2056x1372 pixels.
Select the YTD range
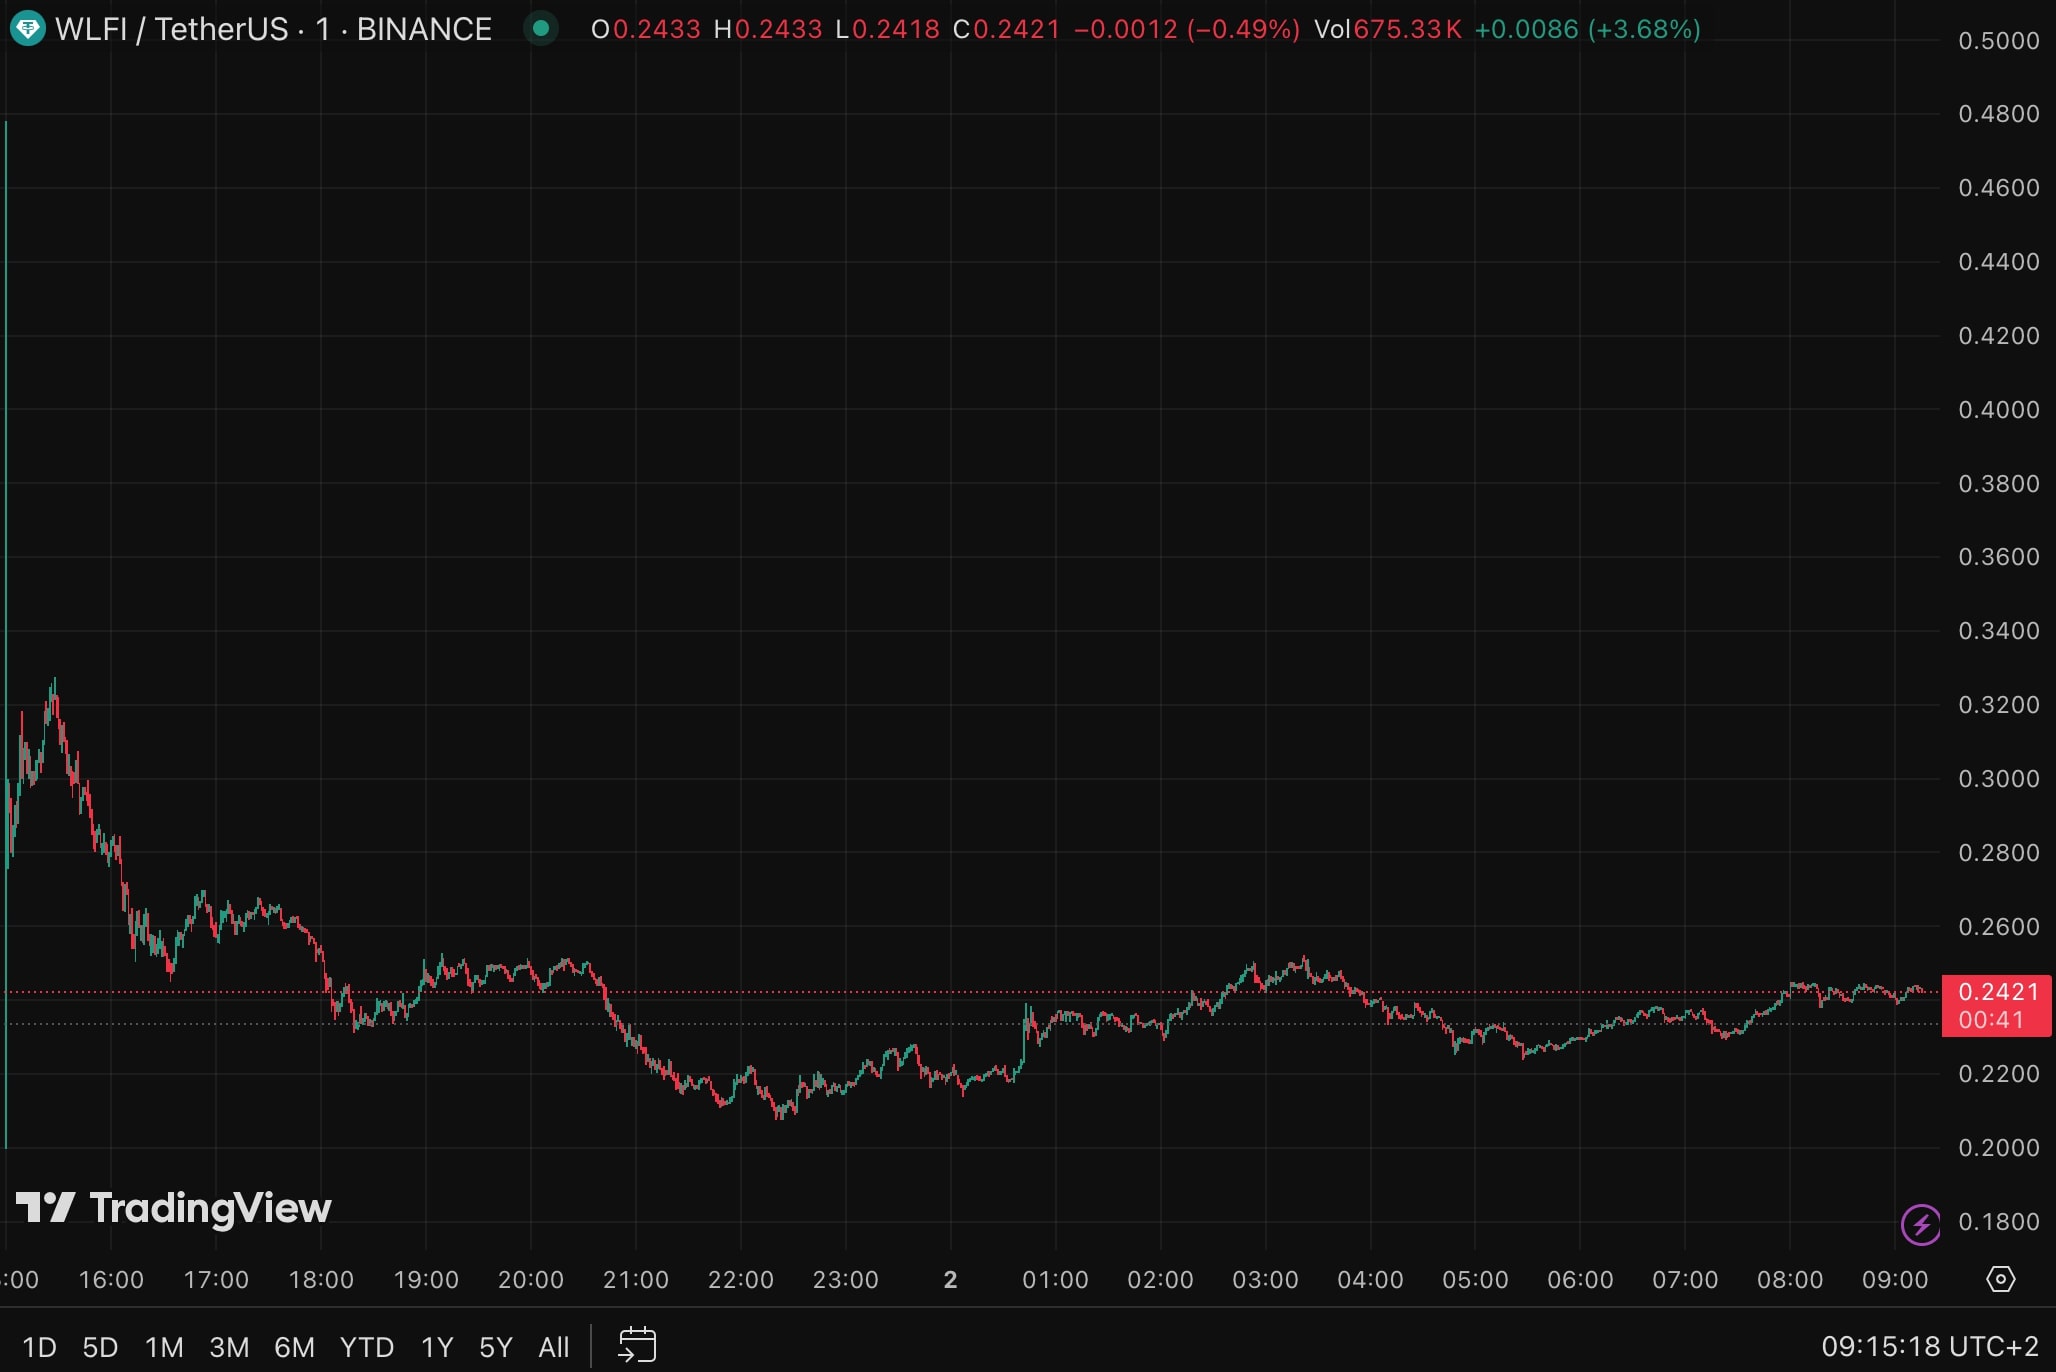pyautogui.click(x=367, y=1347)
